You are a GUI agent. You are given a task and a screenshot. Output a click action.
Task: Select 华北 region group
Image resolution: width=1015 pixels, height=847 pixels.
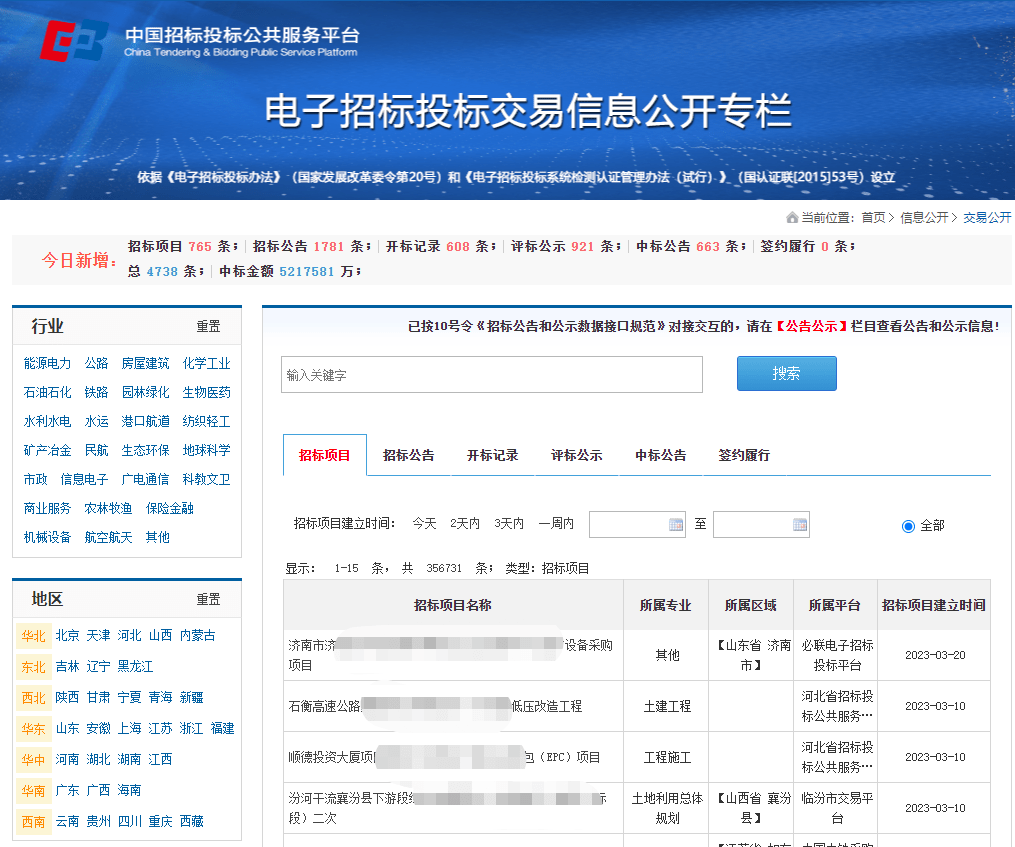click(34, 636)
